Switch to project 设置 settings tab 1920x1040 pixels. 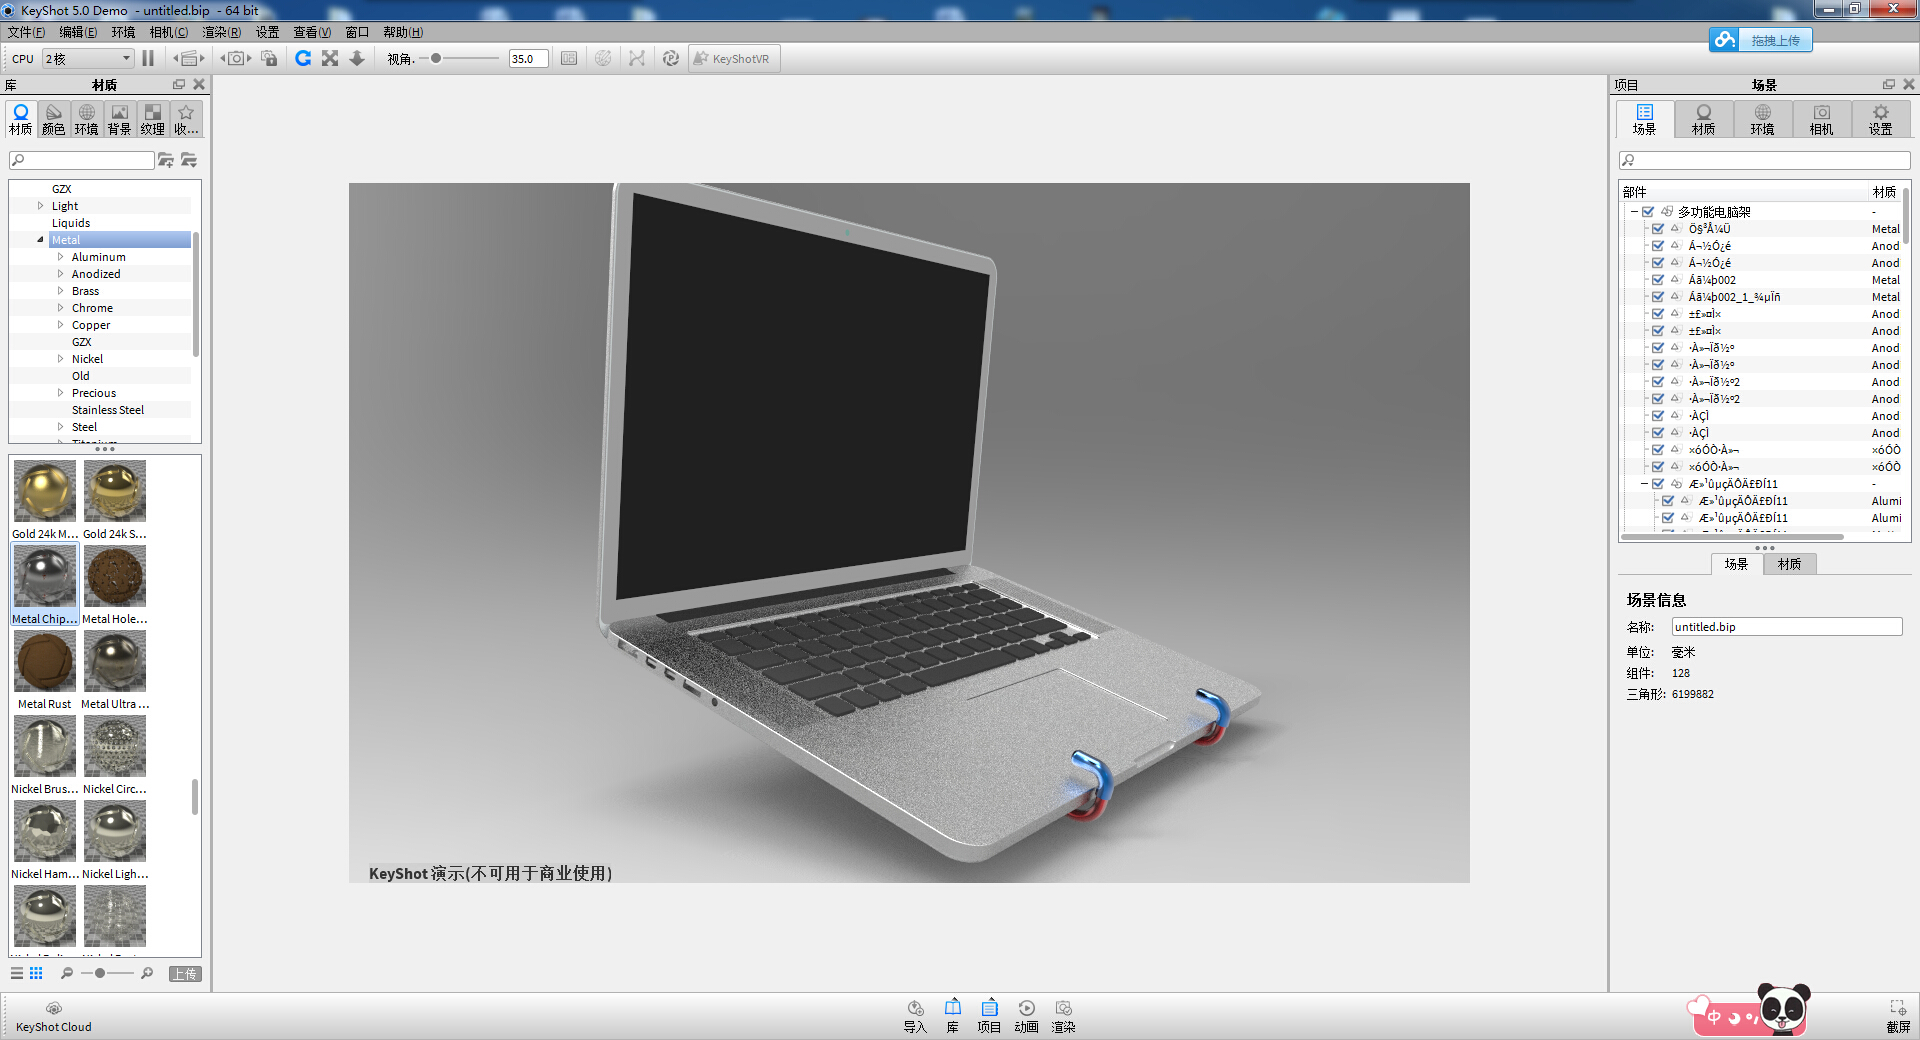pos(1881,120)
